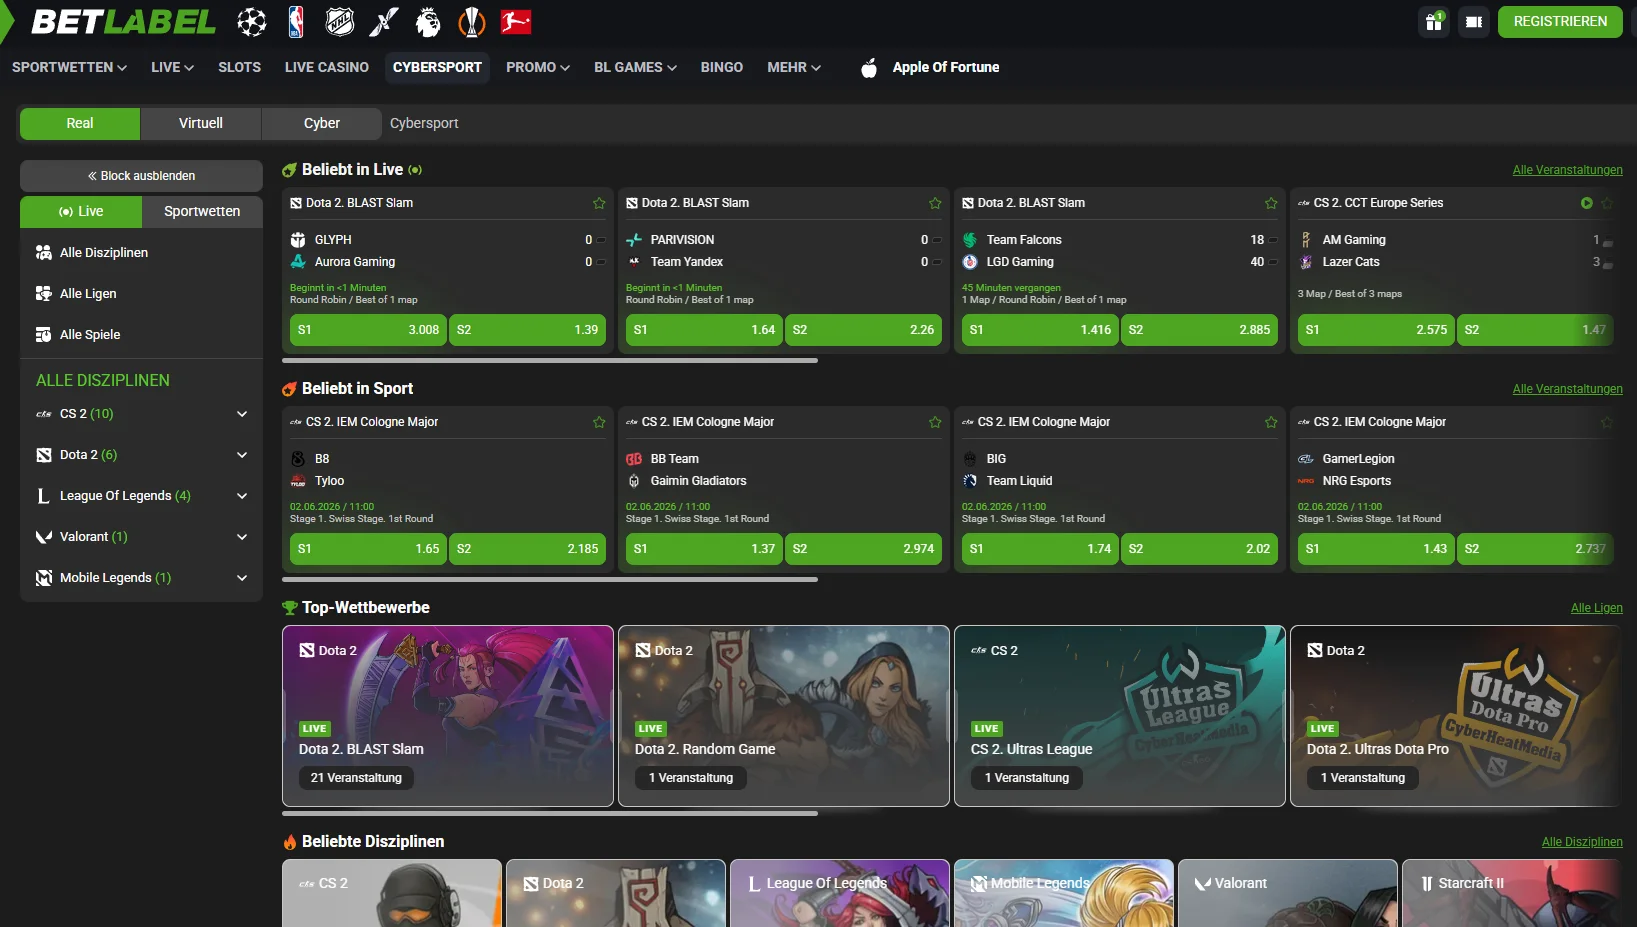Open the Bingo menu item
This screenshot has width=1637, height=927.
click(x=722, y=67)
